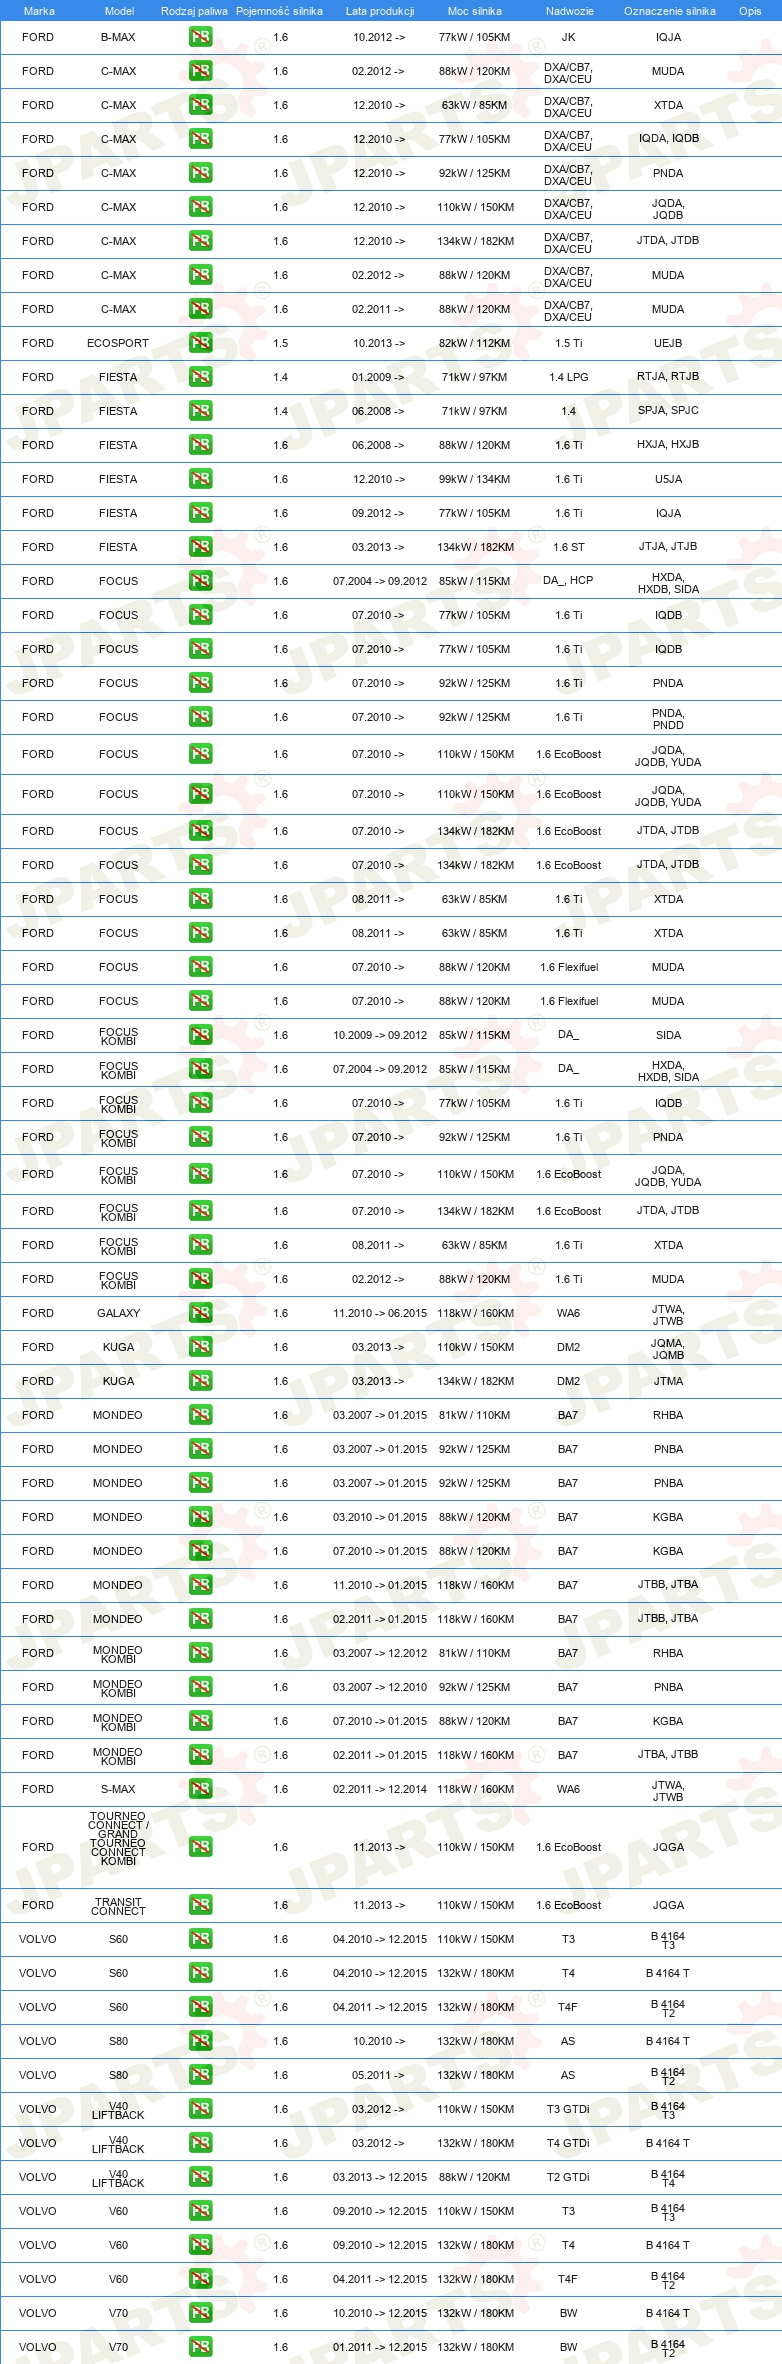Click the 'U5JA' engine code cell

pos(668,479)
